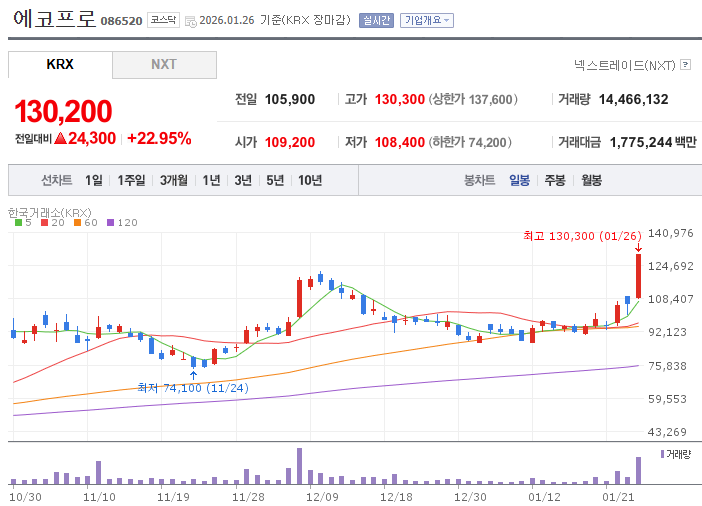The width and height of the screenshot is (702, 506).
Task: Select the 1년 line chart period
Action: click(x=211, y=180)
